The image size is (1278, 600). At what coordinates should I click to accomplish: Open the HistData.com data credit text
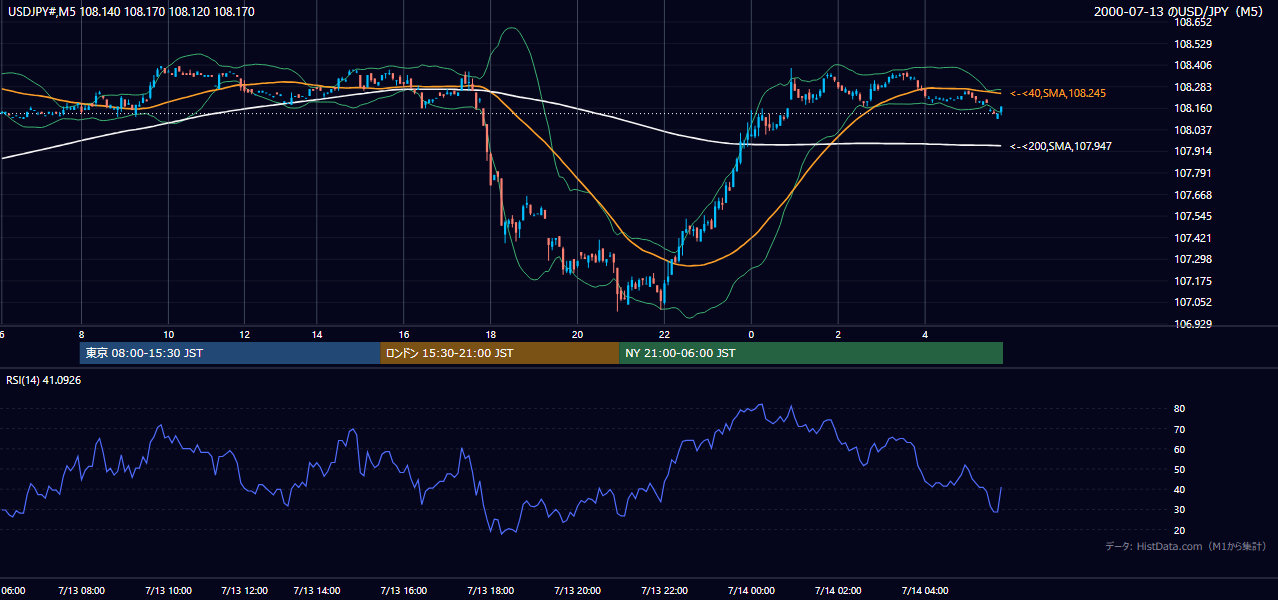pyautogui.click(x=1186, y=546)
